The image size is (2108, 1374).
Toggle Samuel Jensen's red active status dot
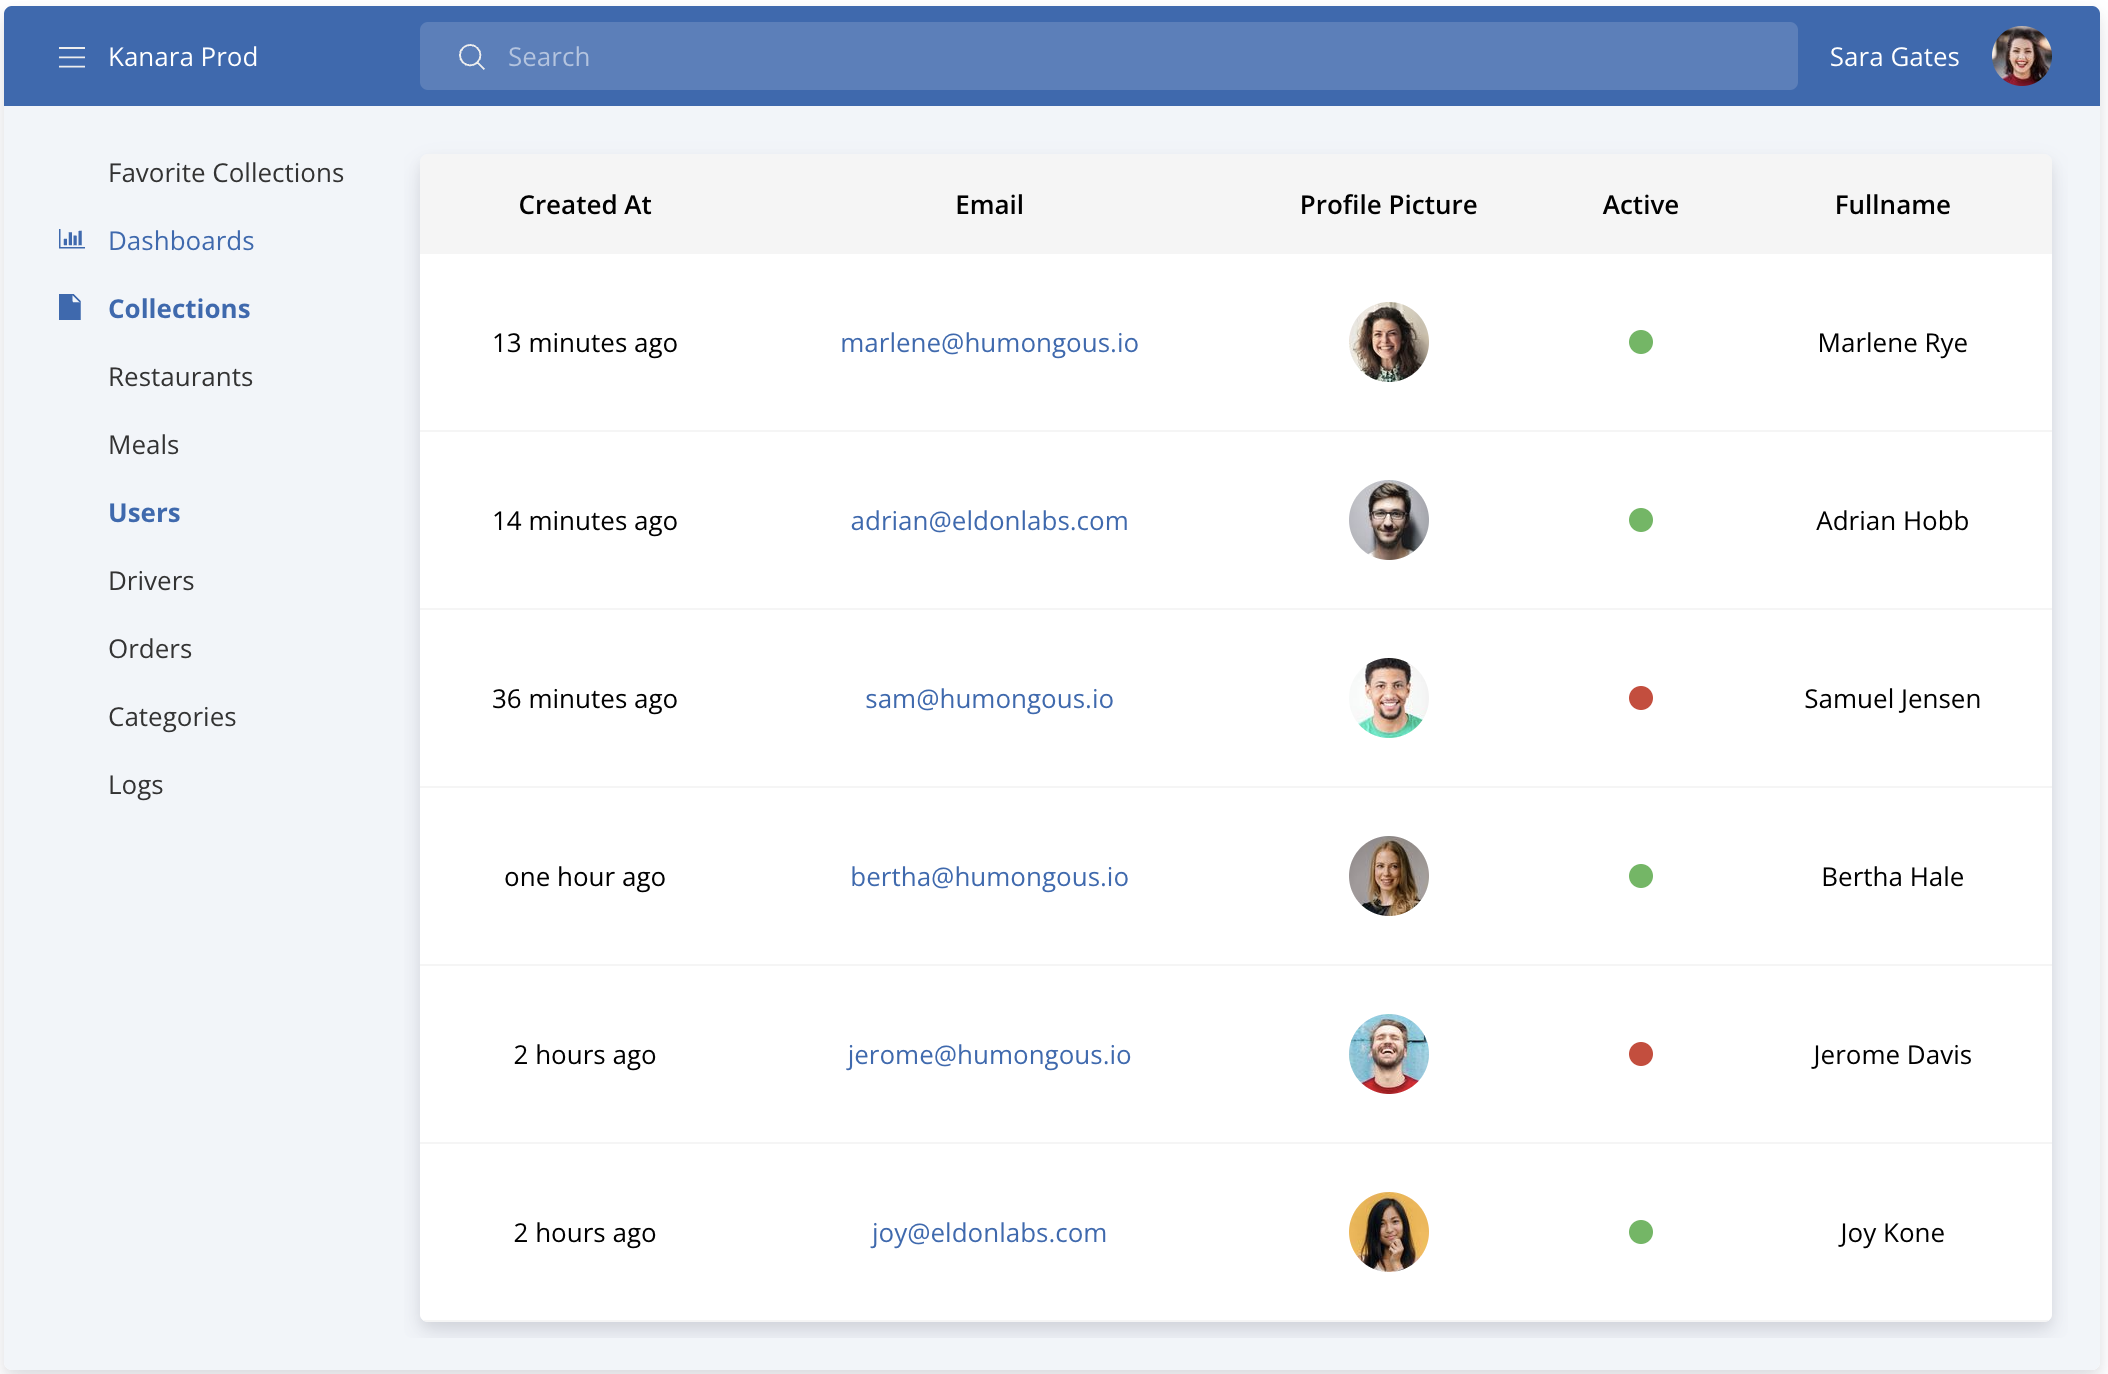click(1640, 698)
